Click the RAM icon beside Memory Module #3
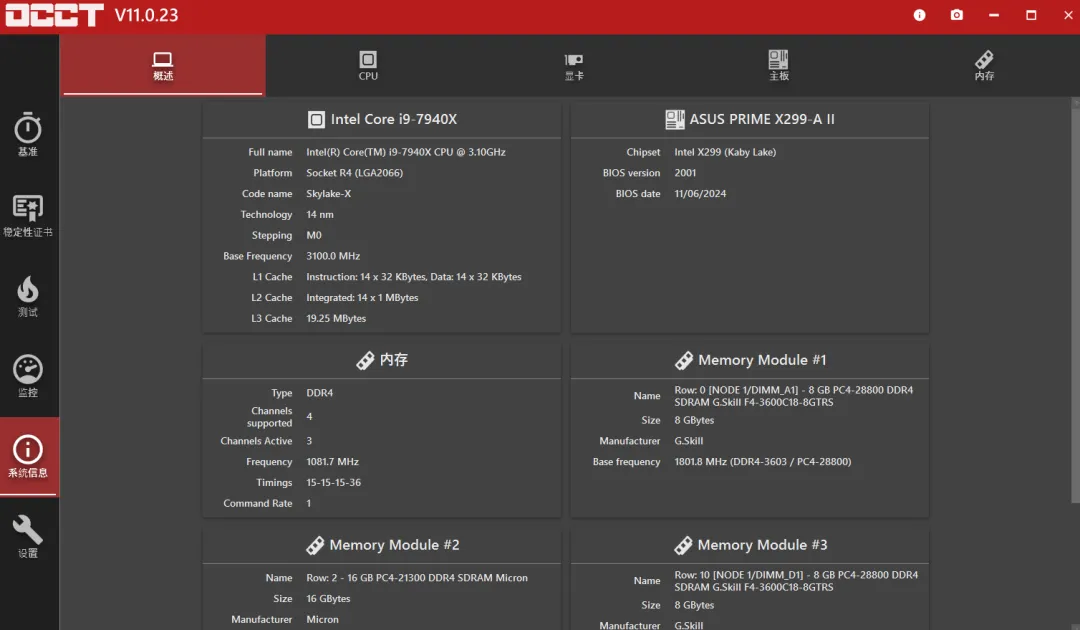The image size is (1080, 630). [x=683, y=545]
